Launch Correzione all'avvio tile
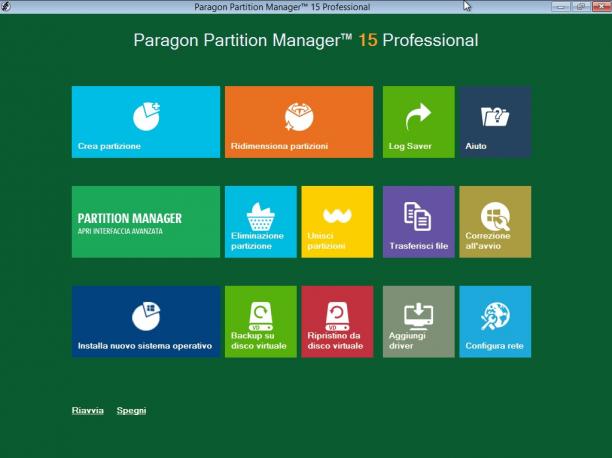 (495, 222)
